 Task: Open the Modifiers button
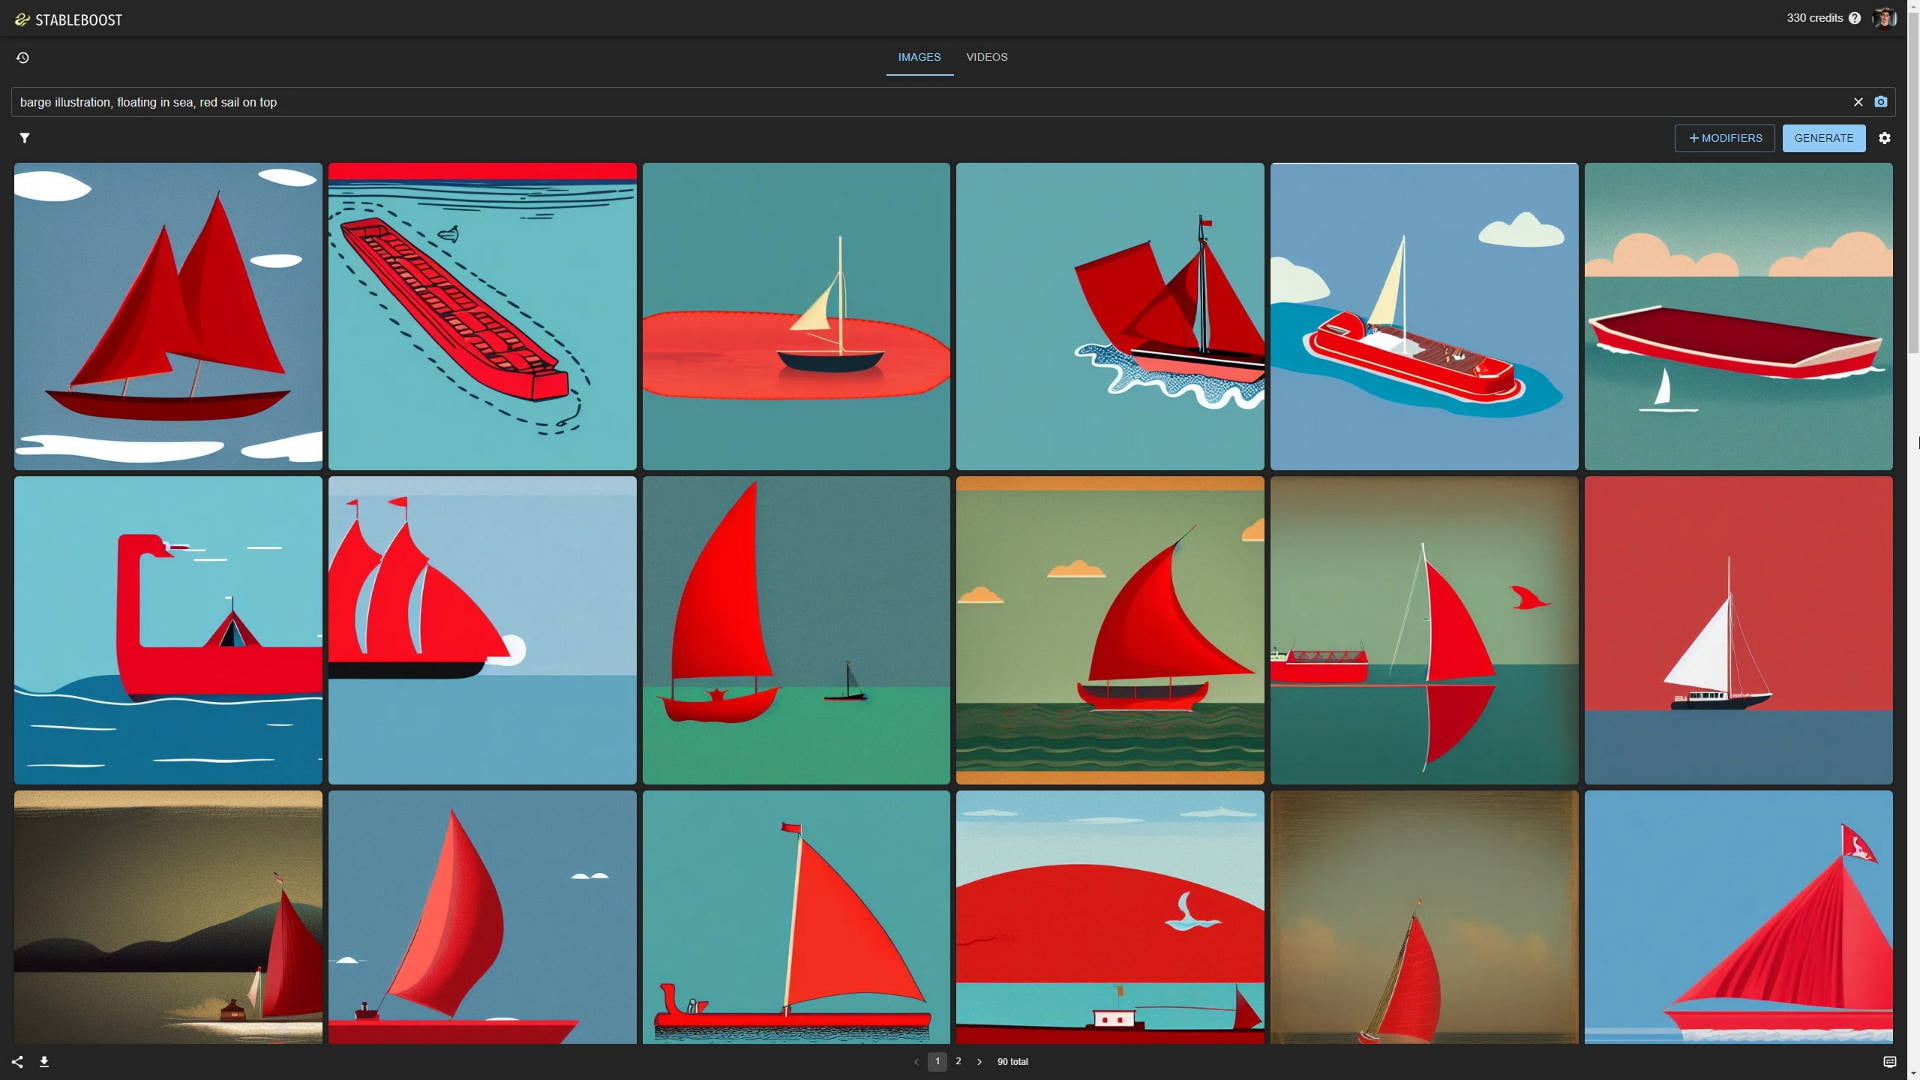(x=1725, y=138)
